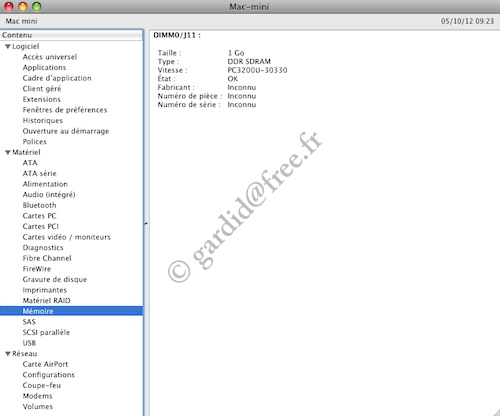Viewport: 500px width, 416px height.
Task: Select Gravure de disque entry
Action: tap(55, 280)
